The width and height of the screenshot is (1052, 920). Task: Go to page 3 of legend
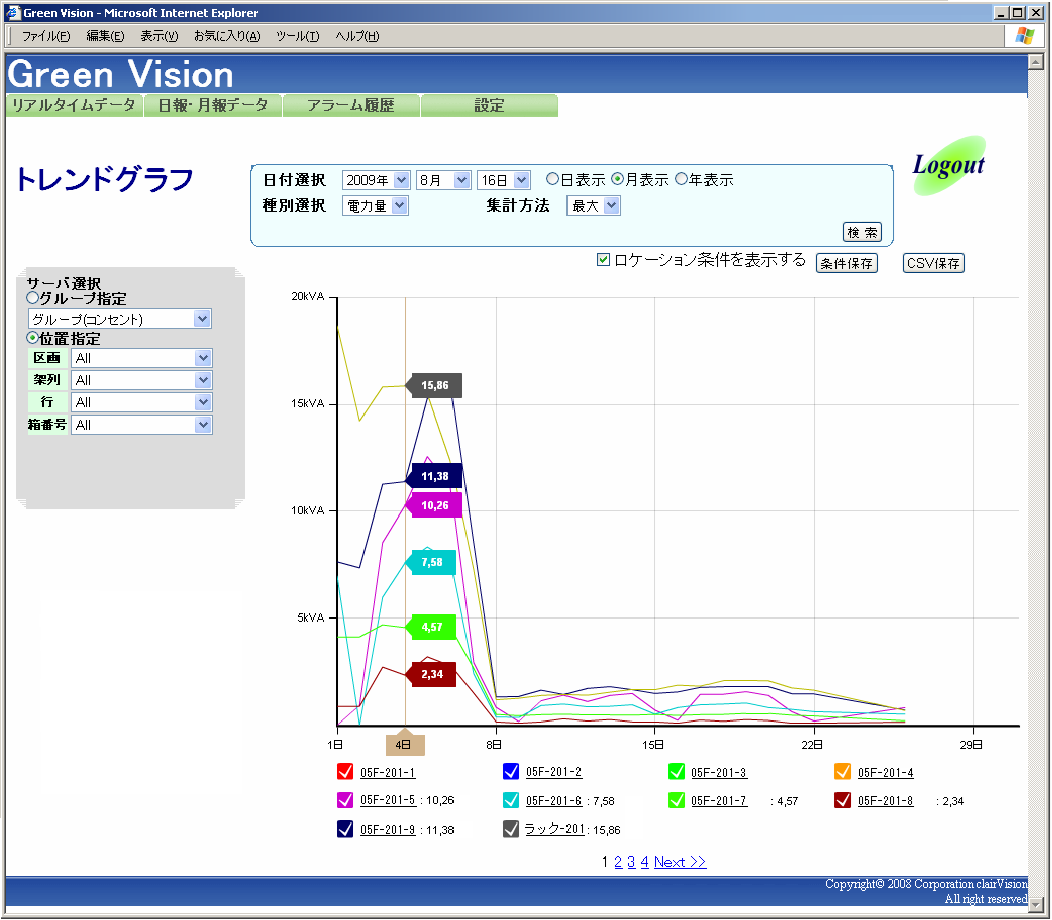pos(631,862)
